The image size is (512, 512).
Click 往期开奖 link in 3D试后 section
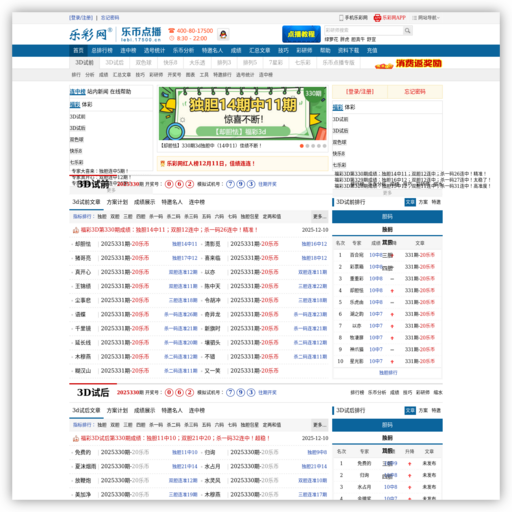pos(267,392)
